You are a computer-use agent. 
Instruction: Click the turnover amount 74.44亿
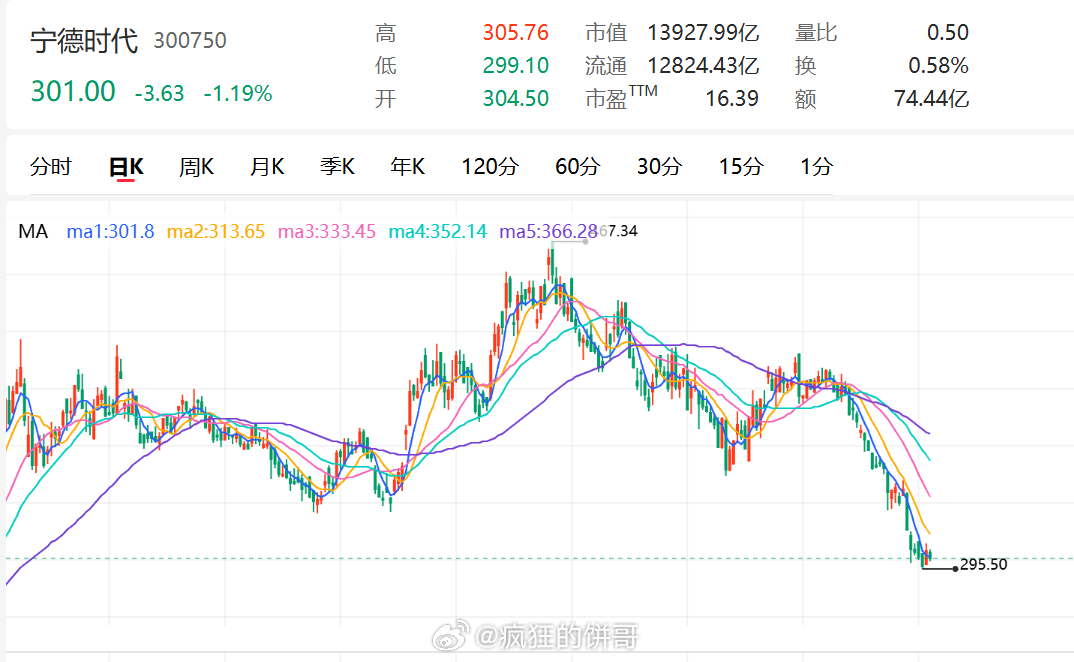click(x=932, y=98)
